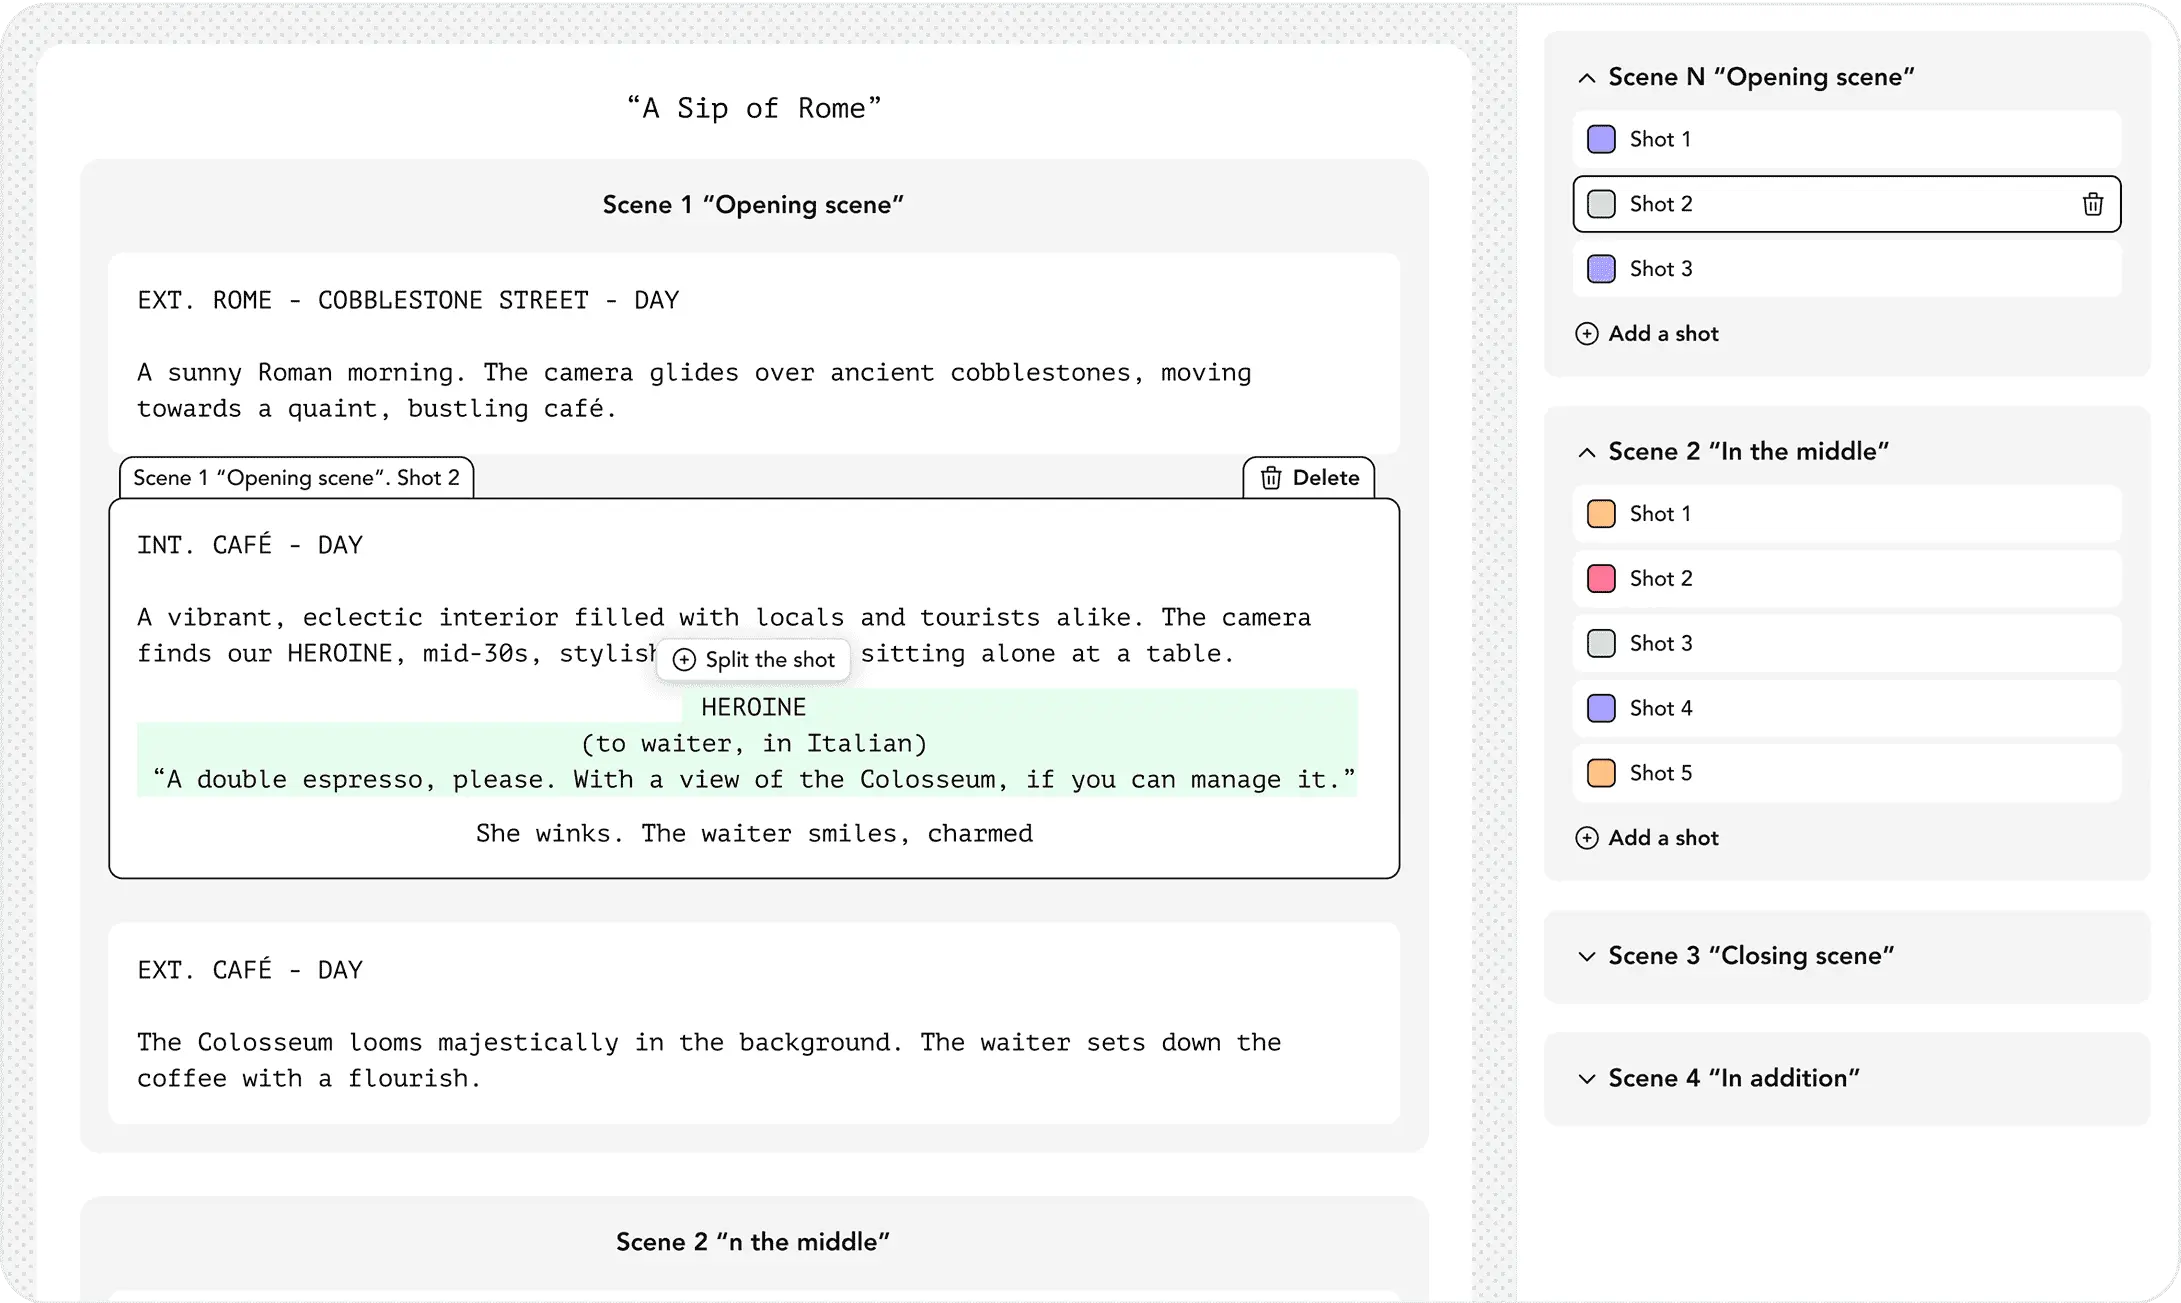Click the trash icon inside the Delete button
Image resolution: width=2181 pixels, height=1303 pixels.
coord(1272,478)
